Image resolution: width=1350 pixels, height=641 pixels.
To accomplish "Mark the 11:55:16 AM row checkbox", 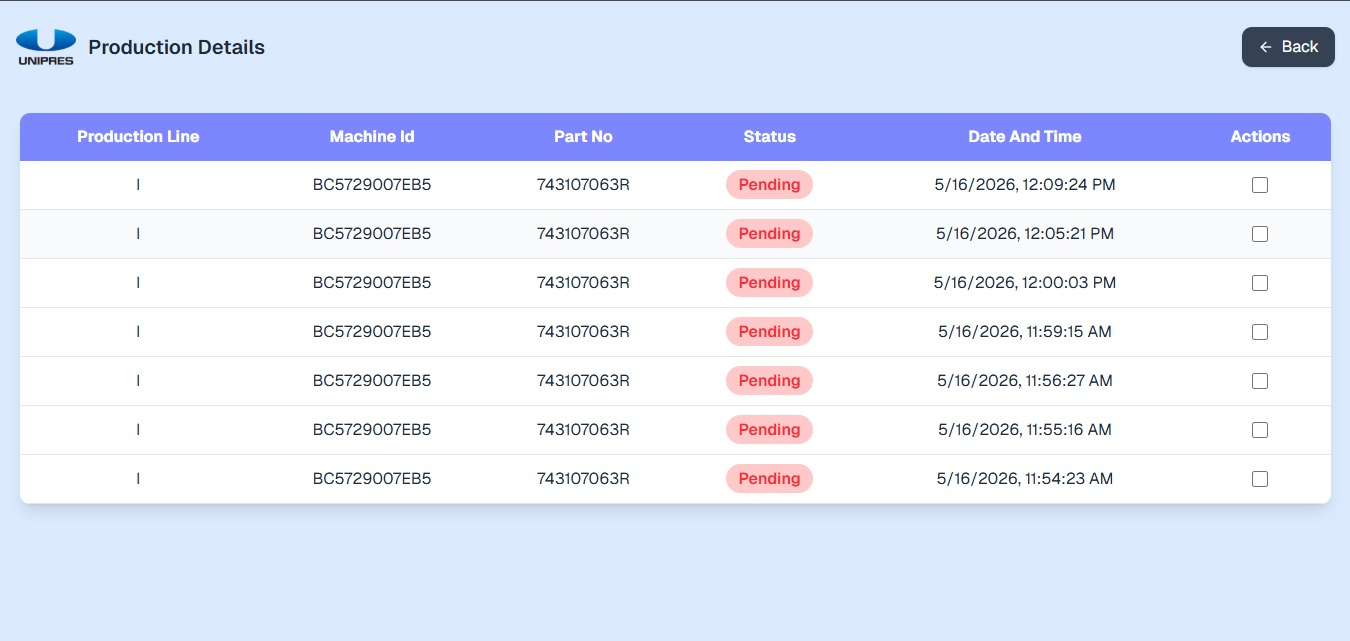I will pos(1260,430).
